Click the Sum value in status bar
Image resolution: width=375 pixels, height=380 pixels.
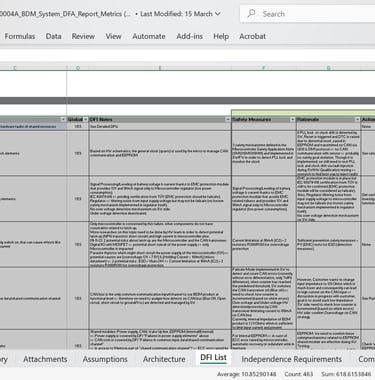(x=346, y=374)
